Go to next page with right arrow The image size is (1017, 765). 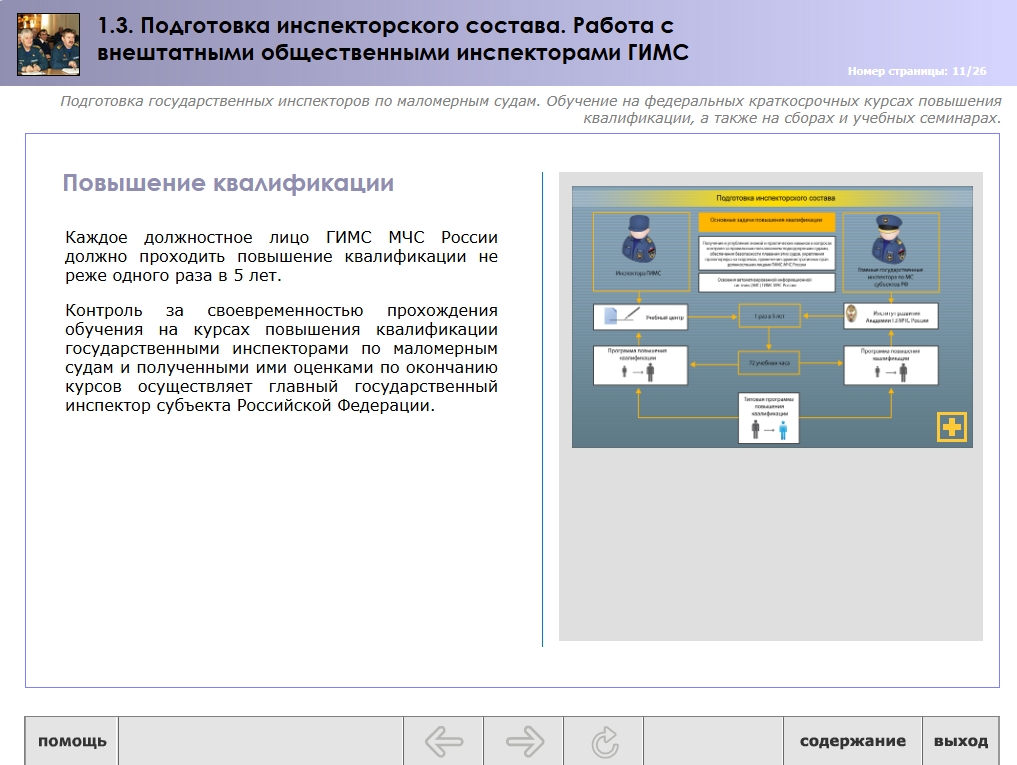point(524,741)
